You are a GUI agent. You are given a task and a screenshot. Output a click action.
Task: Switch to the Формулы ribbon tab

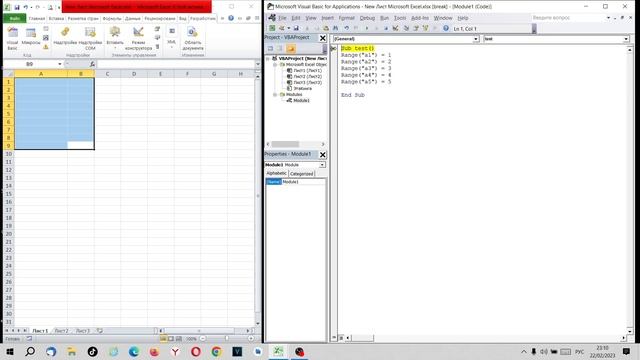coord(112,18)
